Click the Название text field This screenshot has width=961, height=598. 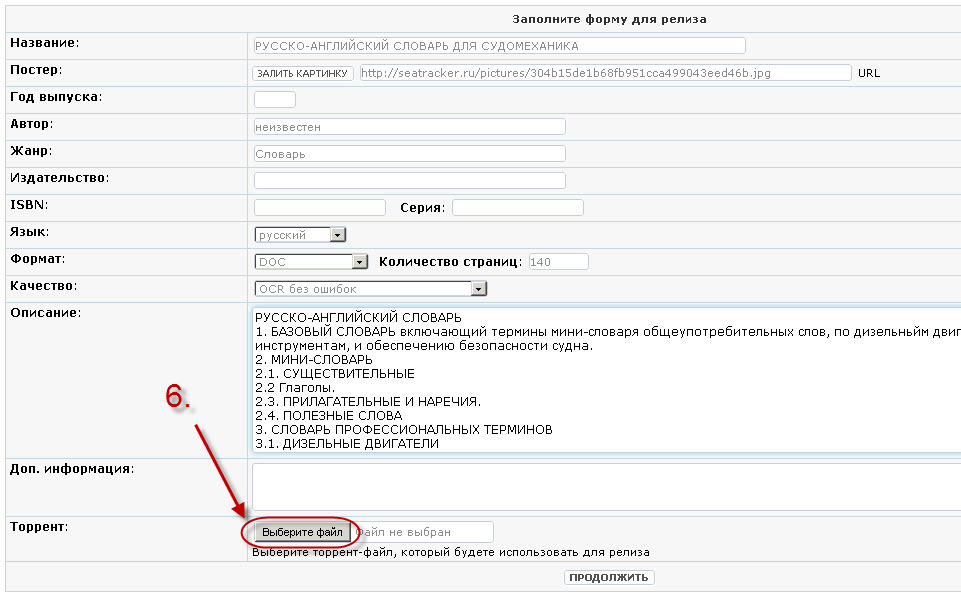coord(499,46)
